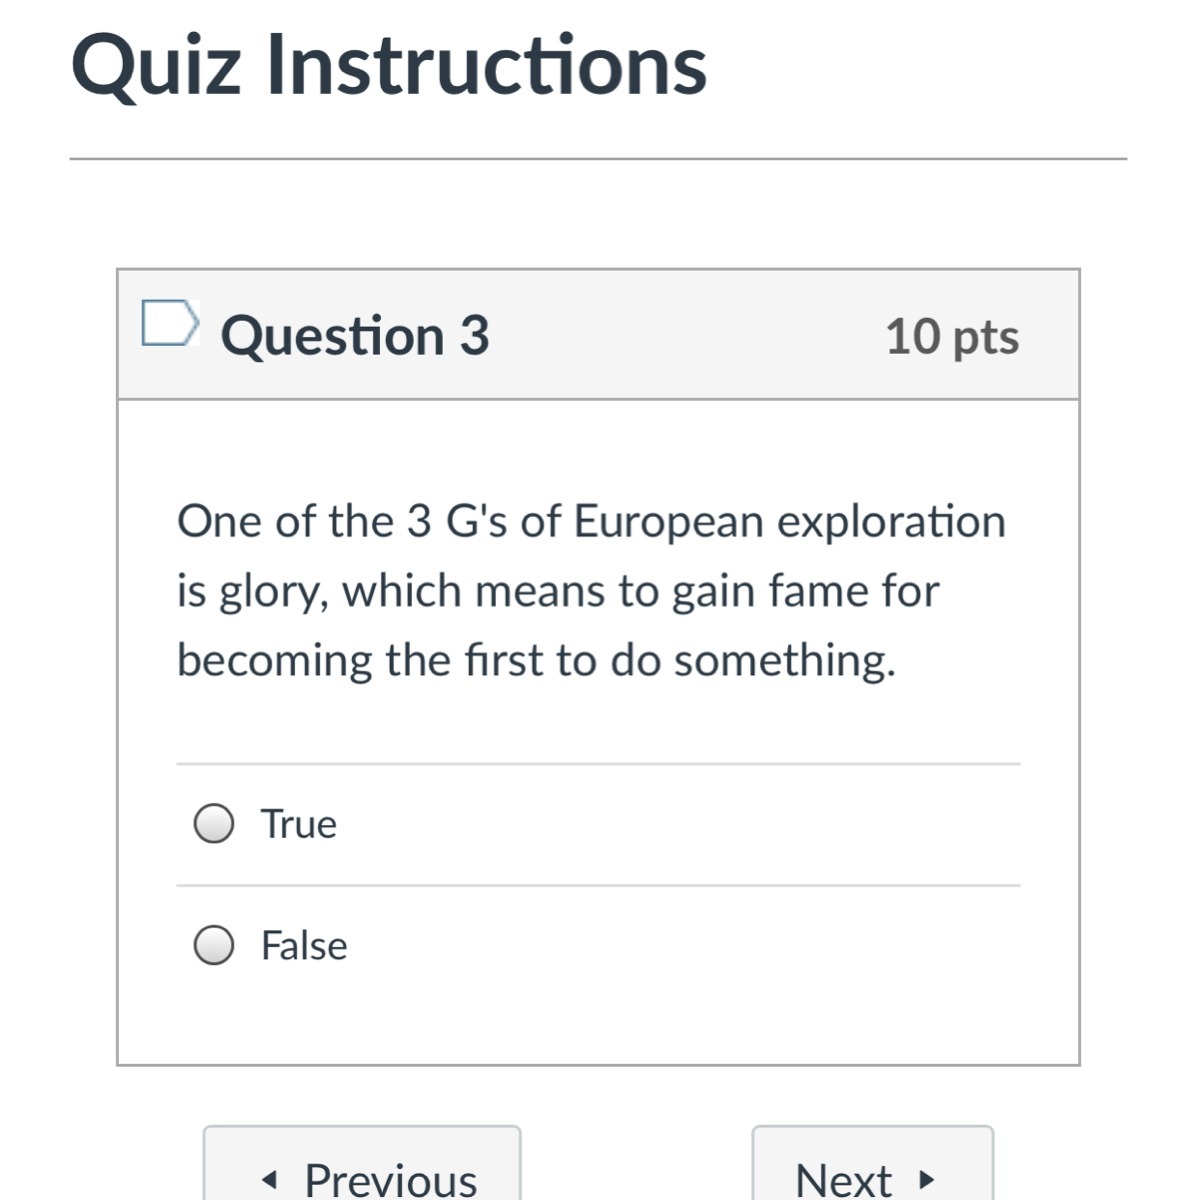1198x1200 pixels.
Task: Flag Question 3 for review
Action: click(x=168, y=323)
